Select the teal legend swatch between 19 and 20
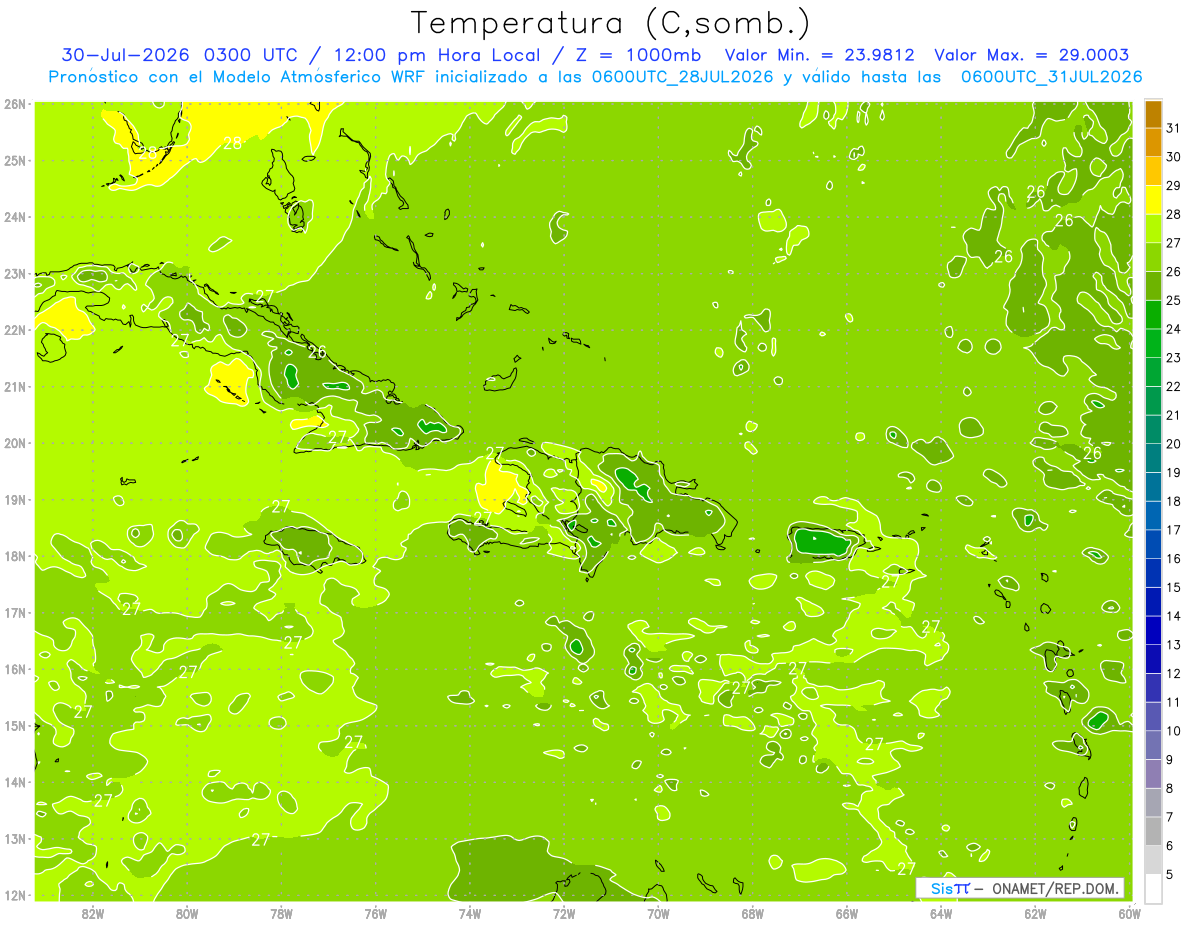Image resolution: width=1200 pixels, height=927 pixels. (x=1153, y=458)
